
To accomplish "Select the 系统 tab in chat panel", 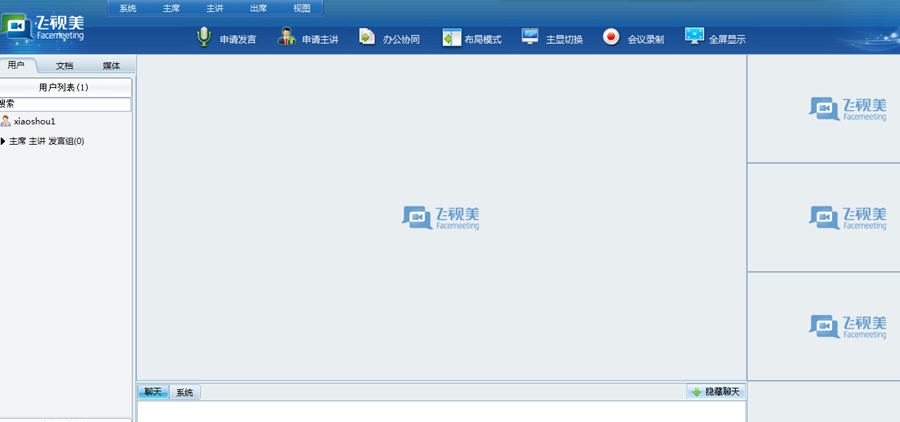I will pos(185,393).
